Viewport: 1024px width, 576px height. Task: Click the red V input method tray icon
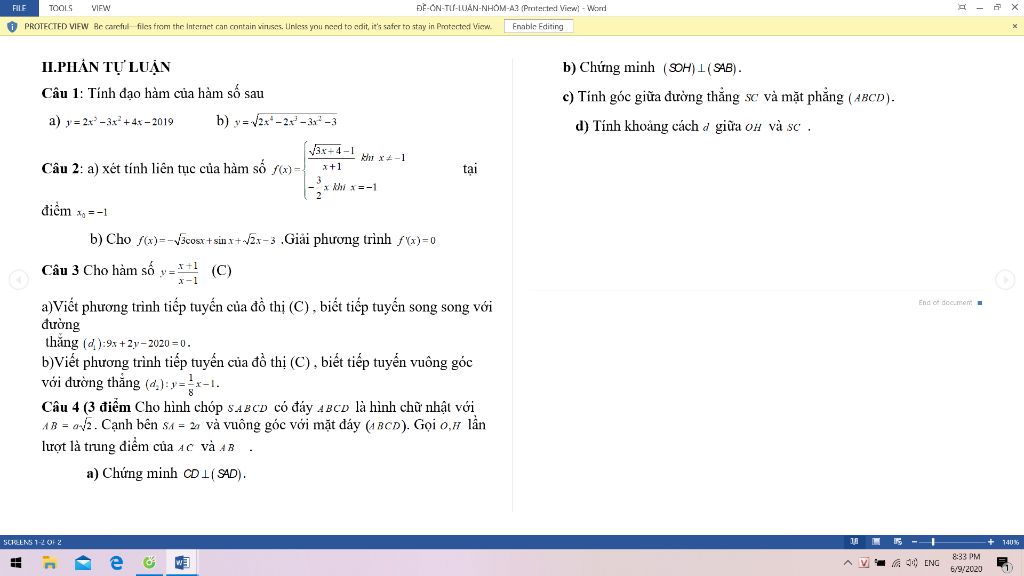864,562
